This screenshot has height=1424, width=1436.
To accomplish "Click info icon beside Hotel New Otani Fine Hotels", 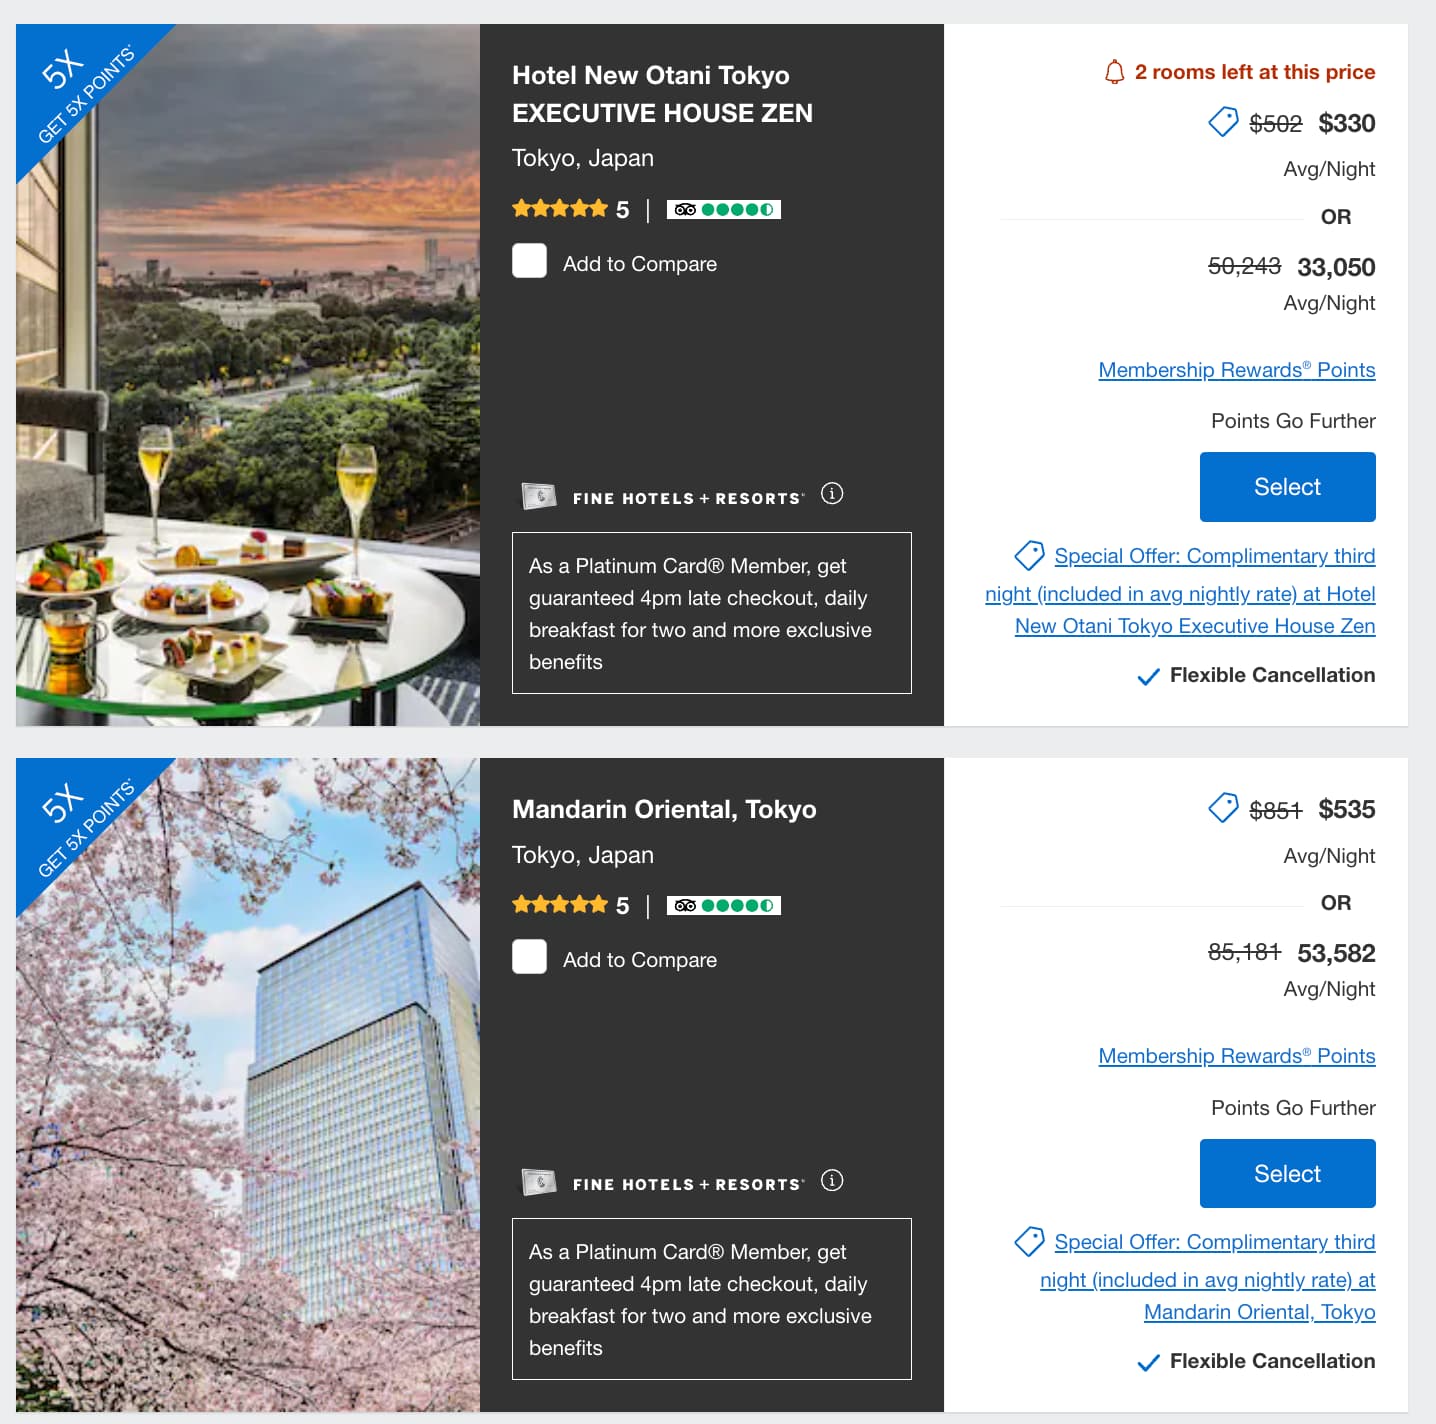I will click(x=832, y=494).
